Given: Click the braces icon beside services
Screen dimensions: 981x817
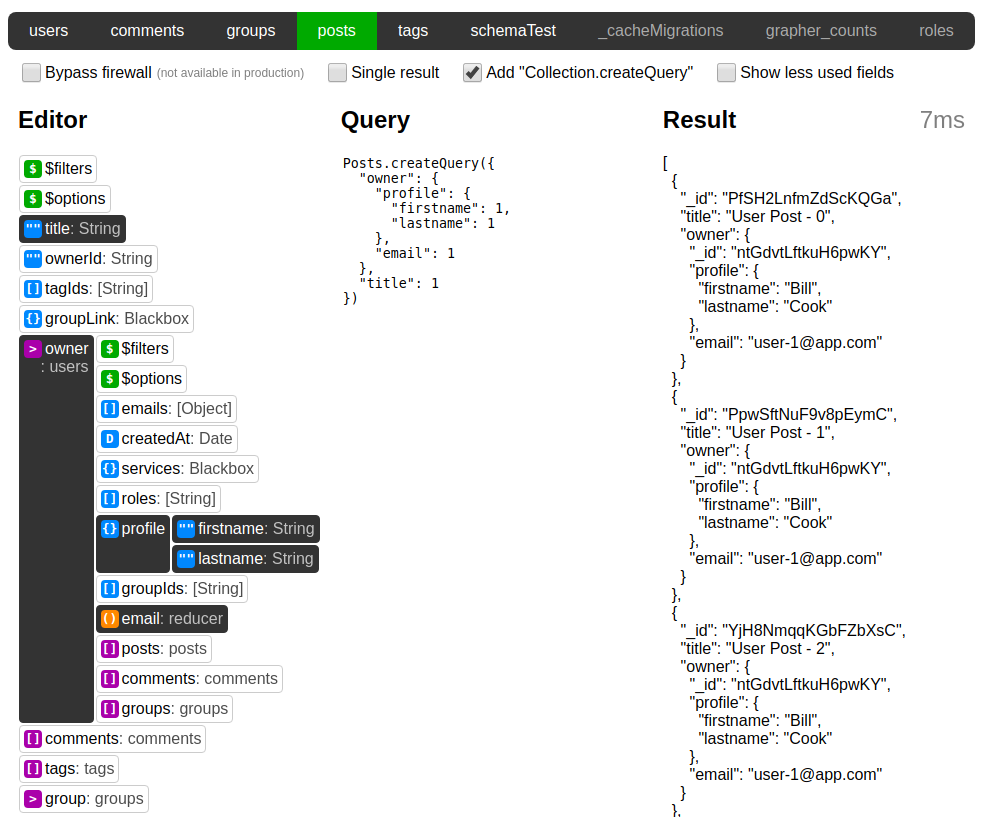Looking at the screenshot, I should click(109, 469).
